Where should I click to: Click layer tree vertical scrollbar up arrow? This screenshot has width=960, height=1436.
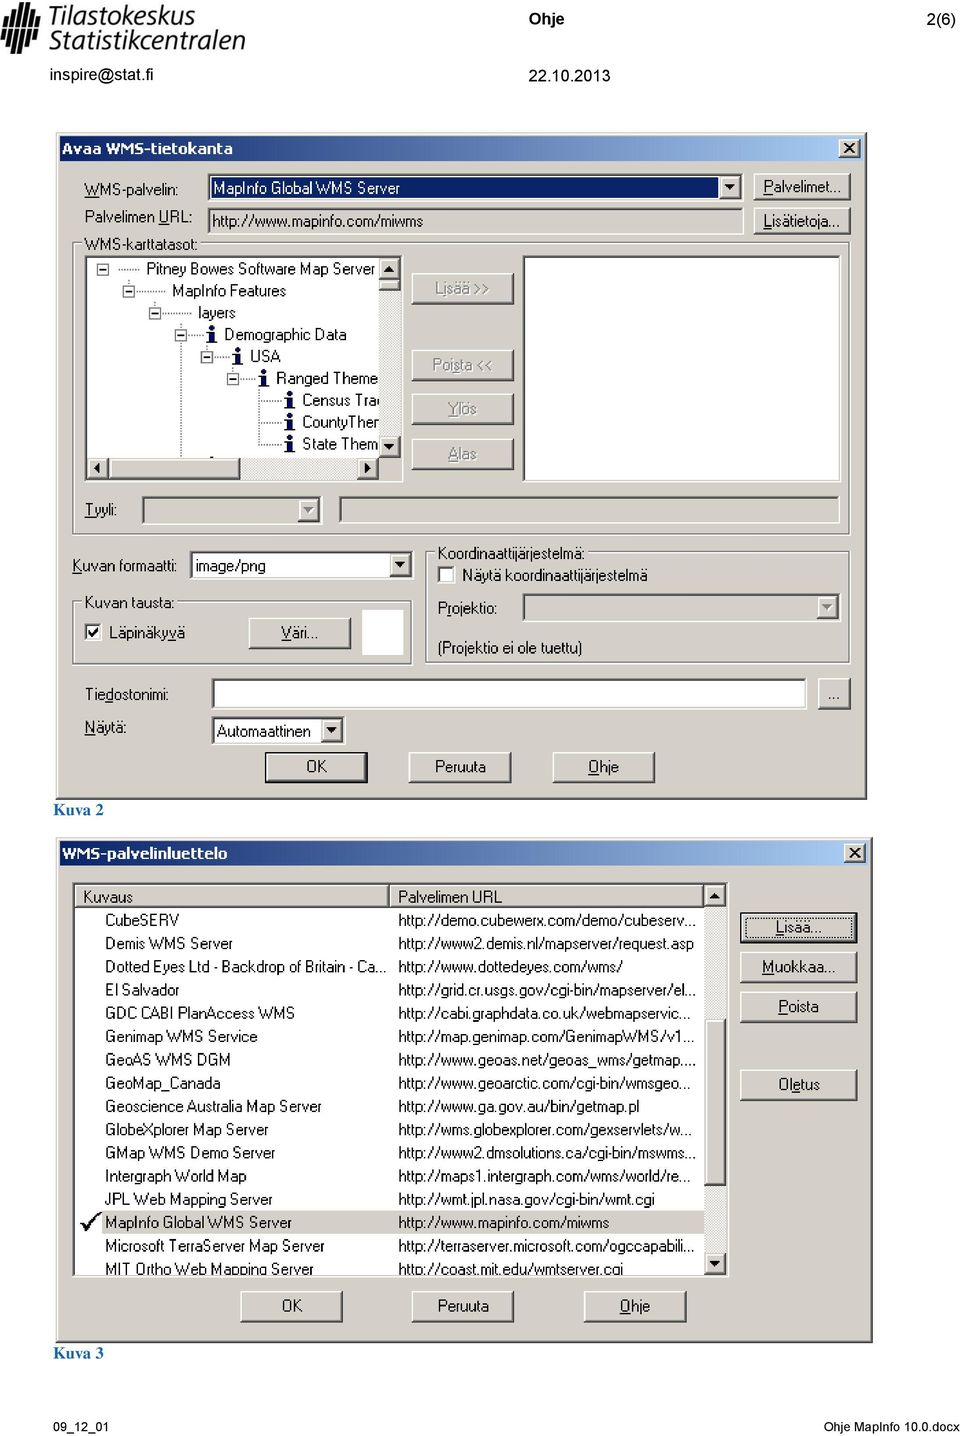click(390, 268)
